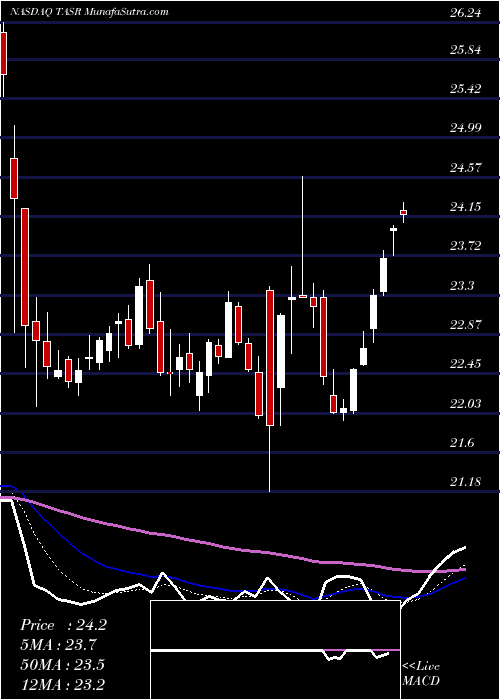Click the 12MA : 23.2 readout
The image size is (500, 700).
click(62, 684)
